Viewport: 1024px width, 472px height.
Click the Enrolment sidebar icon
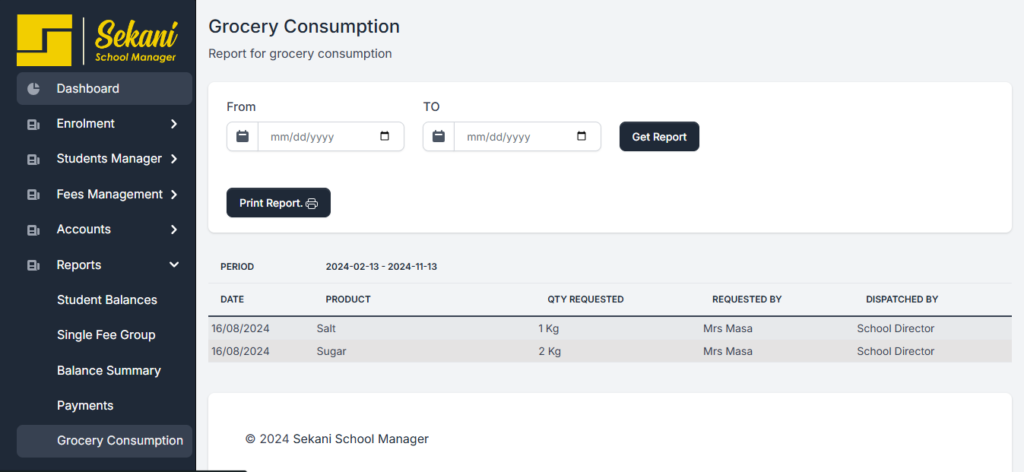tap(33, 125)
